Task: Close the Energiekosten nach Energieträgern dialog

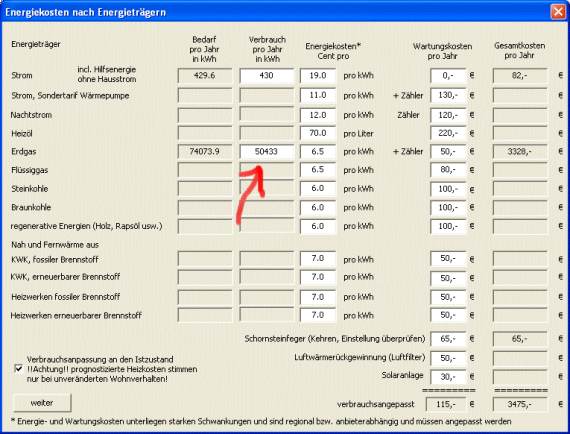Action: tap(558, 12)
